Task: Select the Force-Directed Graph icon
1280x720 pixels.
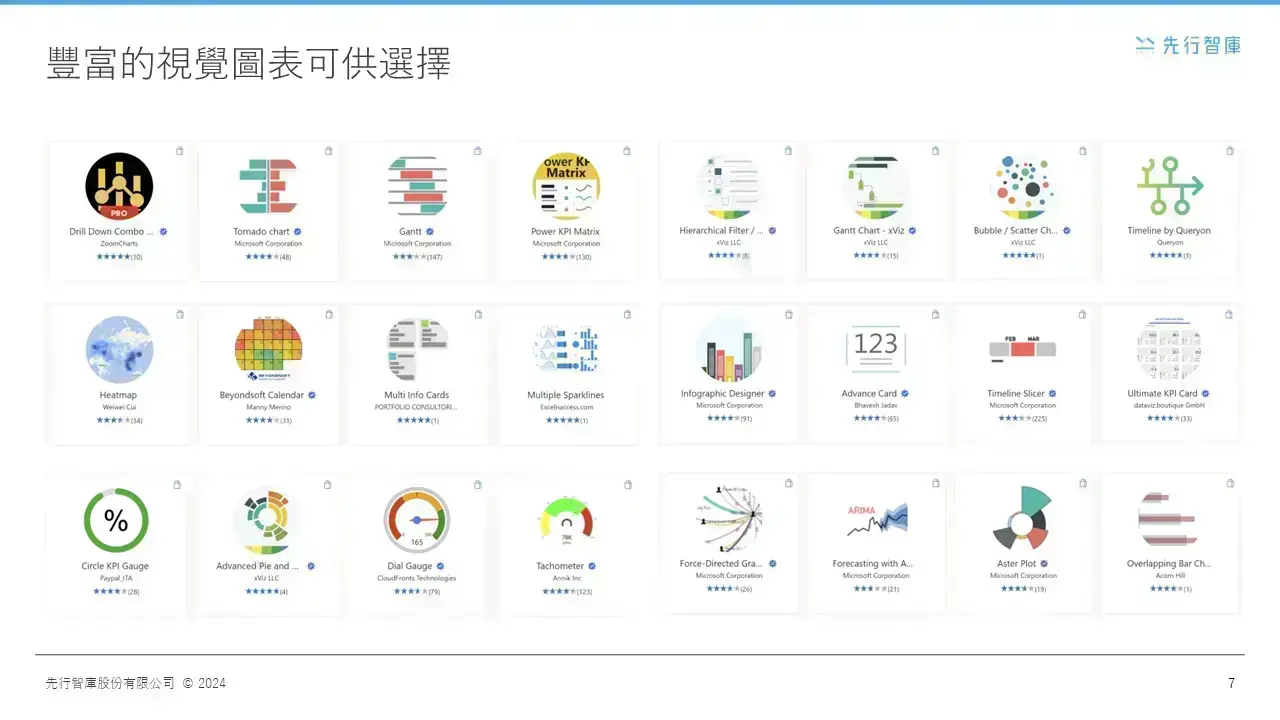Action: point(729,519)
